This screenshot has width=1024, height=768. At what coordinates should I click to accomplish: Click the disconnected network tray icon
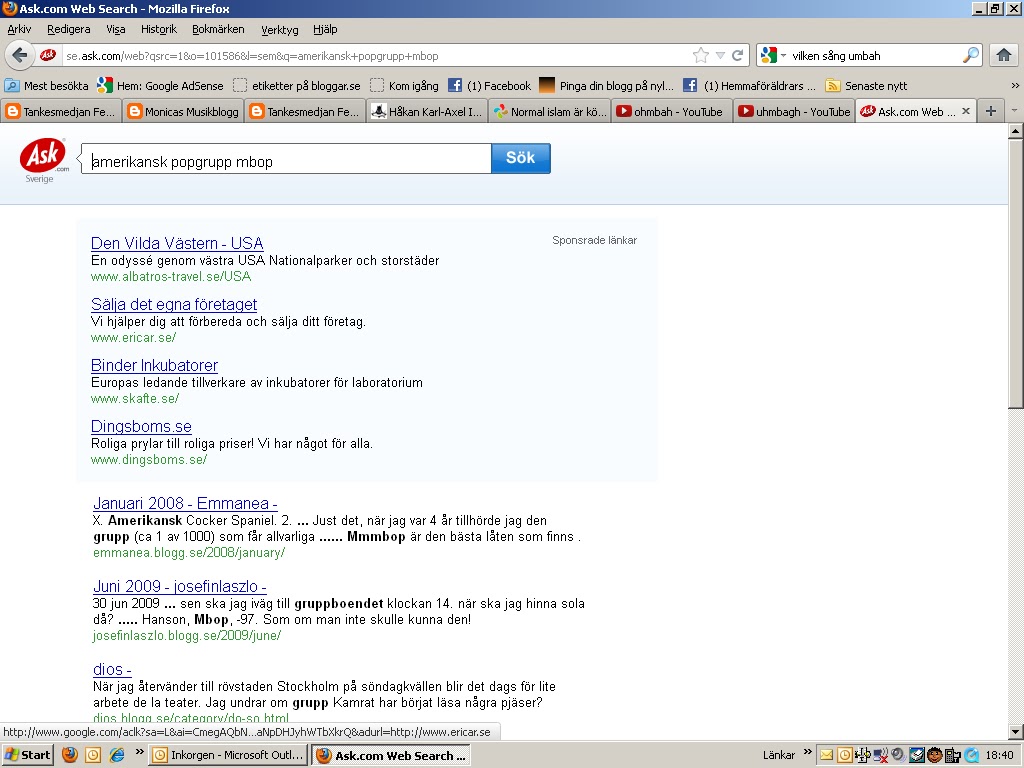pos(880,755)
